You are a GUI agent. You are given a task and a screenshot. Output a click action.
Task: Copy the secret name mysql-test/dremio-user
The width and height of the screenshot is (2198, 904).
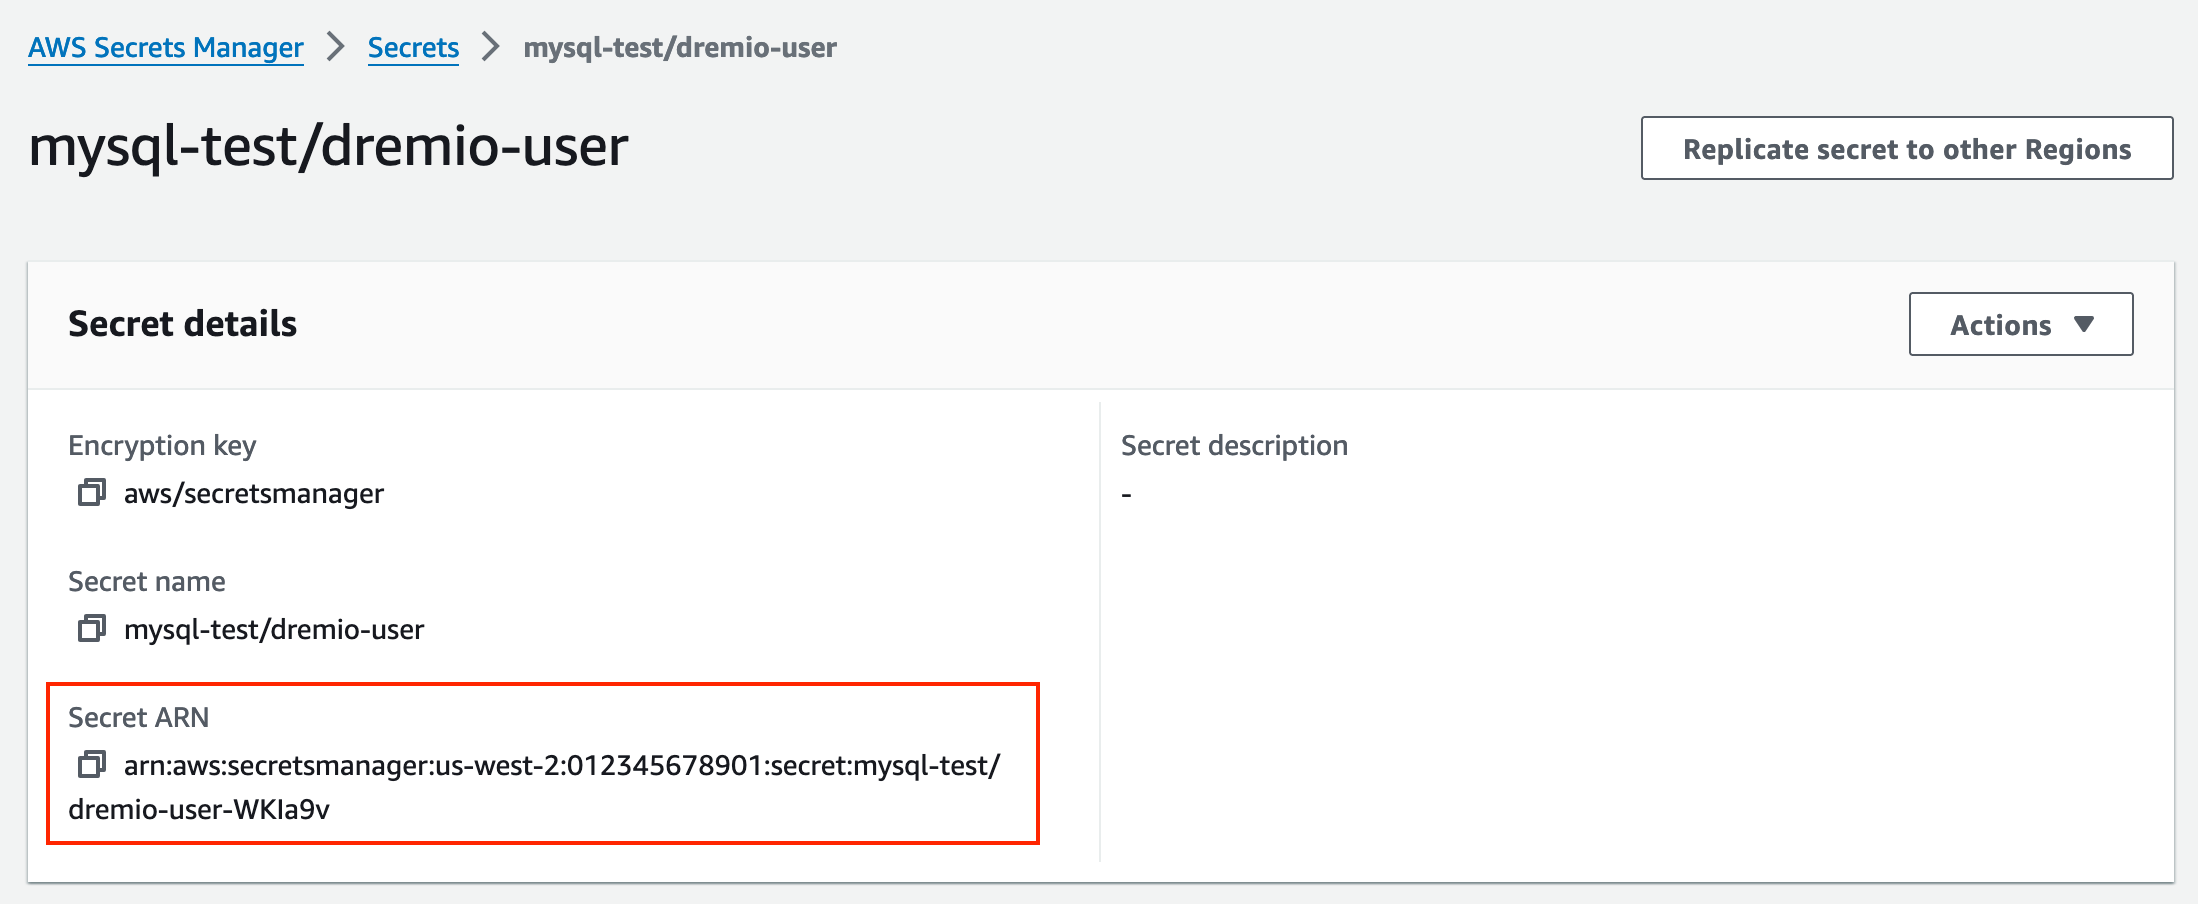coord(92,629)
